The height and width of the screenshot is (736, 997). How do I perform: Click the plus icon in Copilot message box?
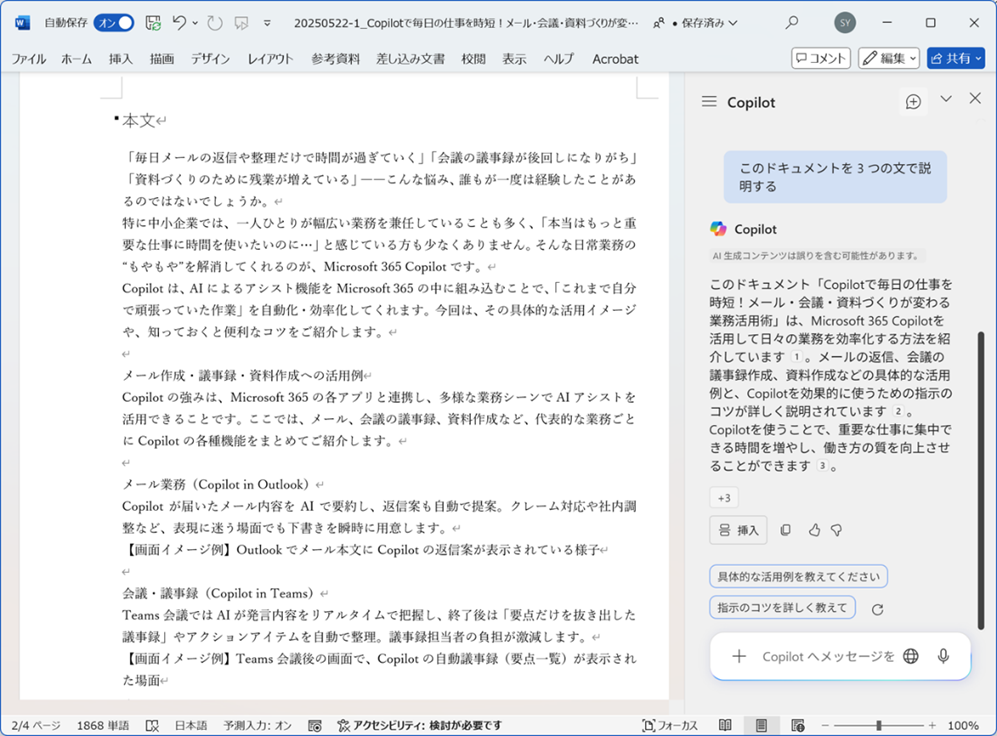coord(739,656)
